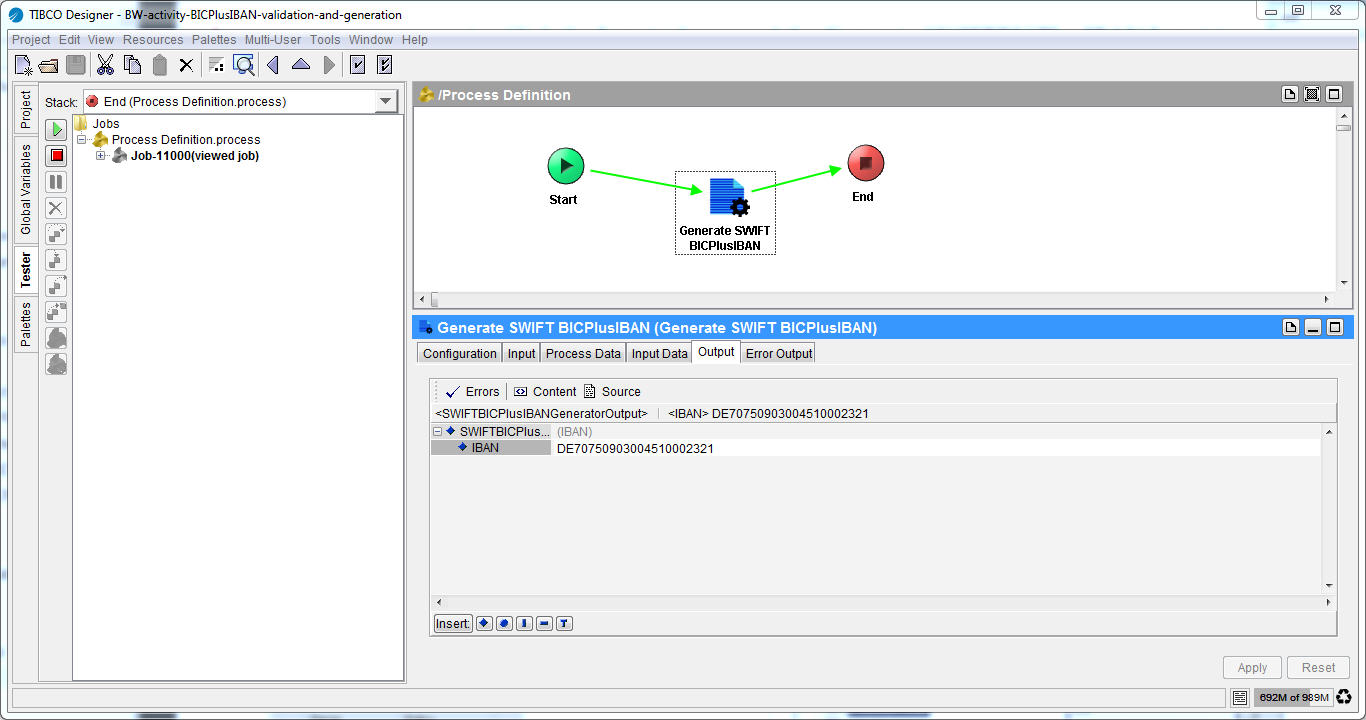This screenshot has height=720, width=1366.
Task: Open the Process Data tab
Action: pyautogui.click(x=583, y=353)
